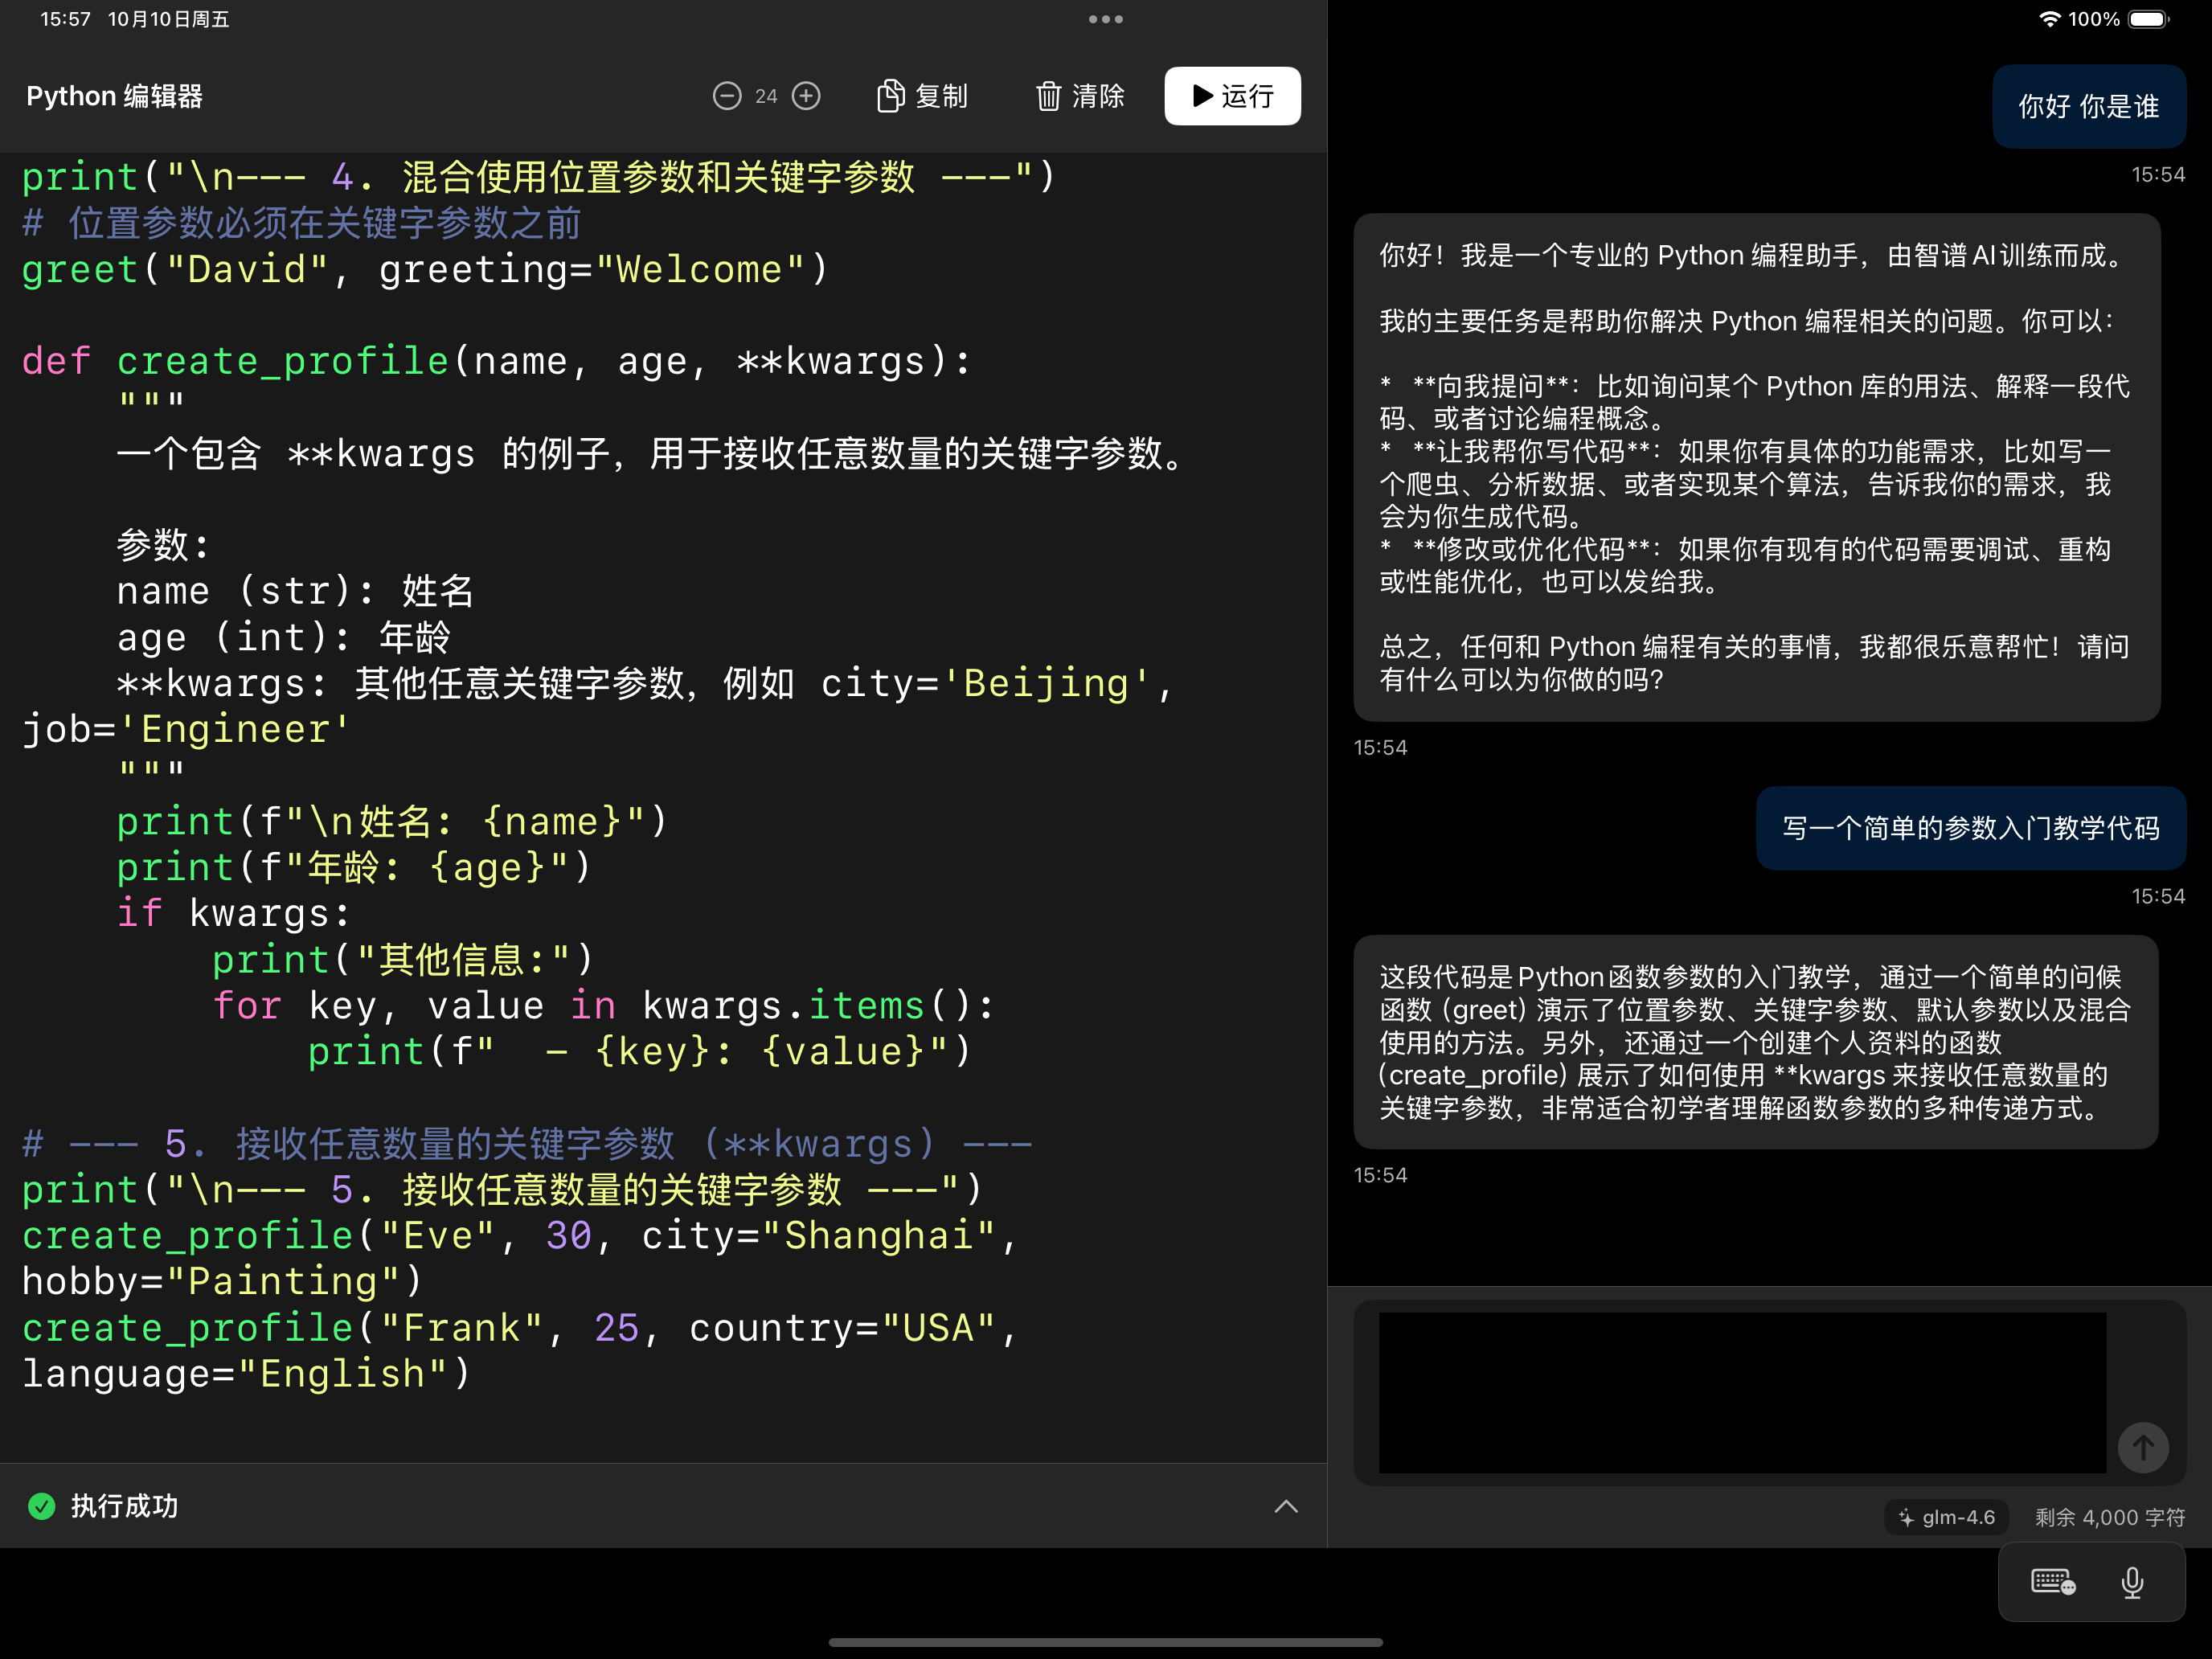Tap the green execution success checkmark

tap(42, 1506)
